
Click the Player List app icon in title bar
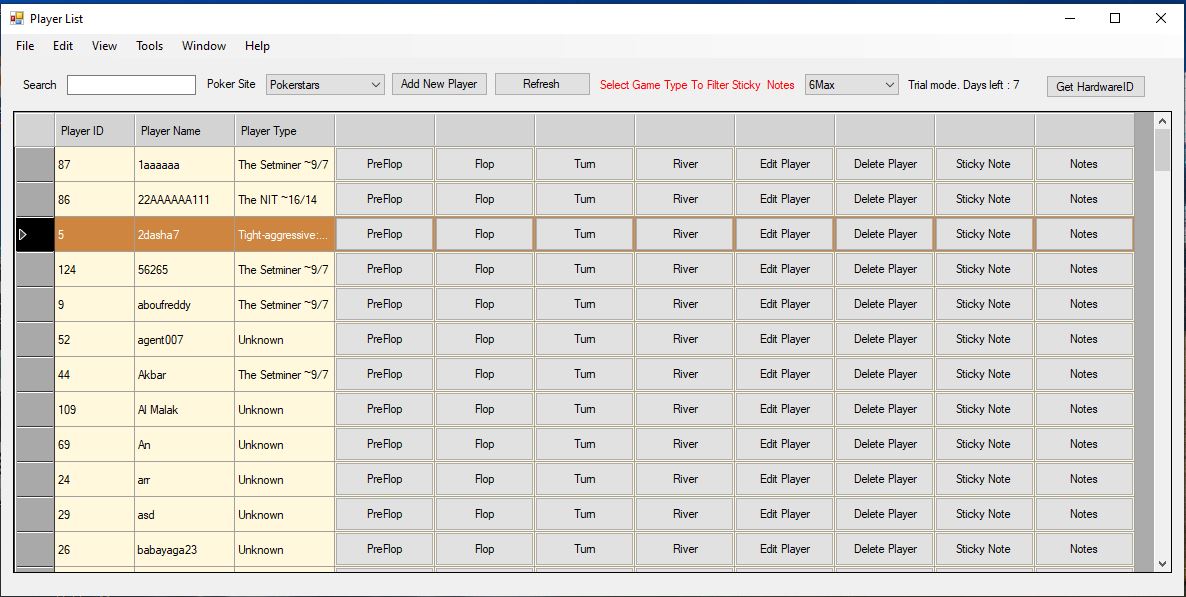click(17, 18)
